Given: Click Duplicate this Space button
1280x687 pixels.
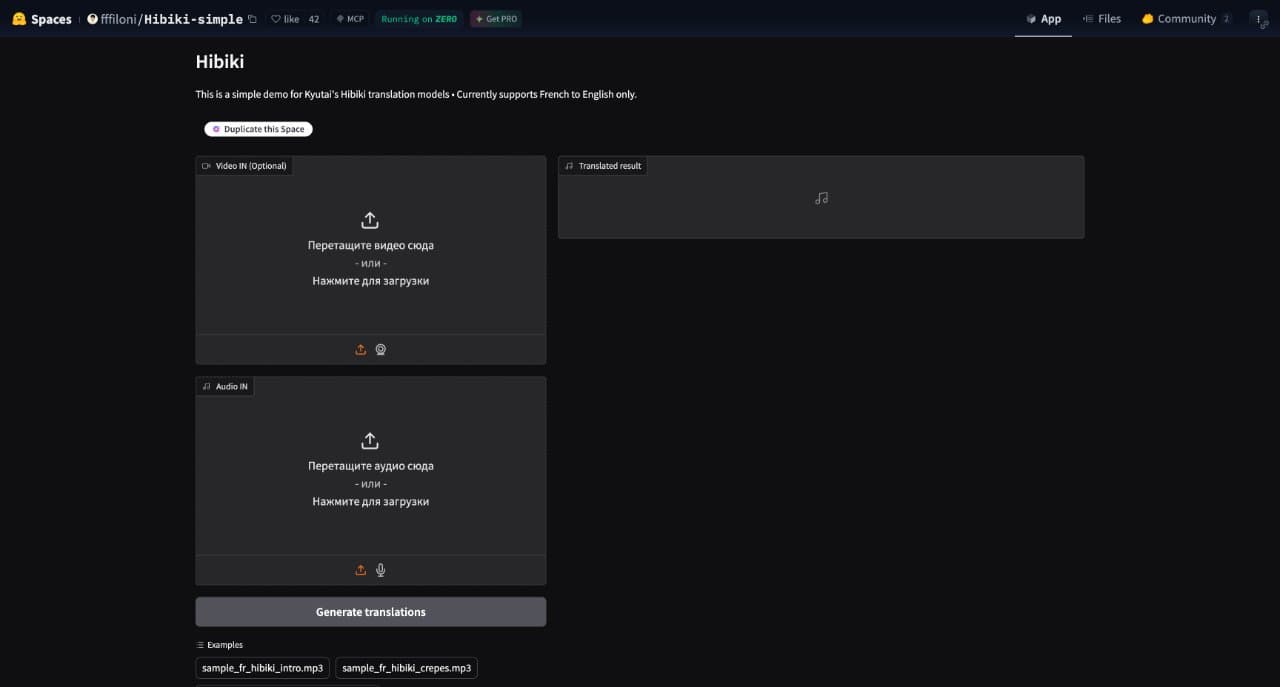Looking at the screenshot, I should click(x=259, y=129).
